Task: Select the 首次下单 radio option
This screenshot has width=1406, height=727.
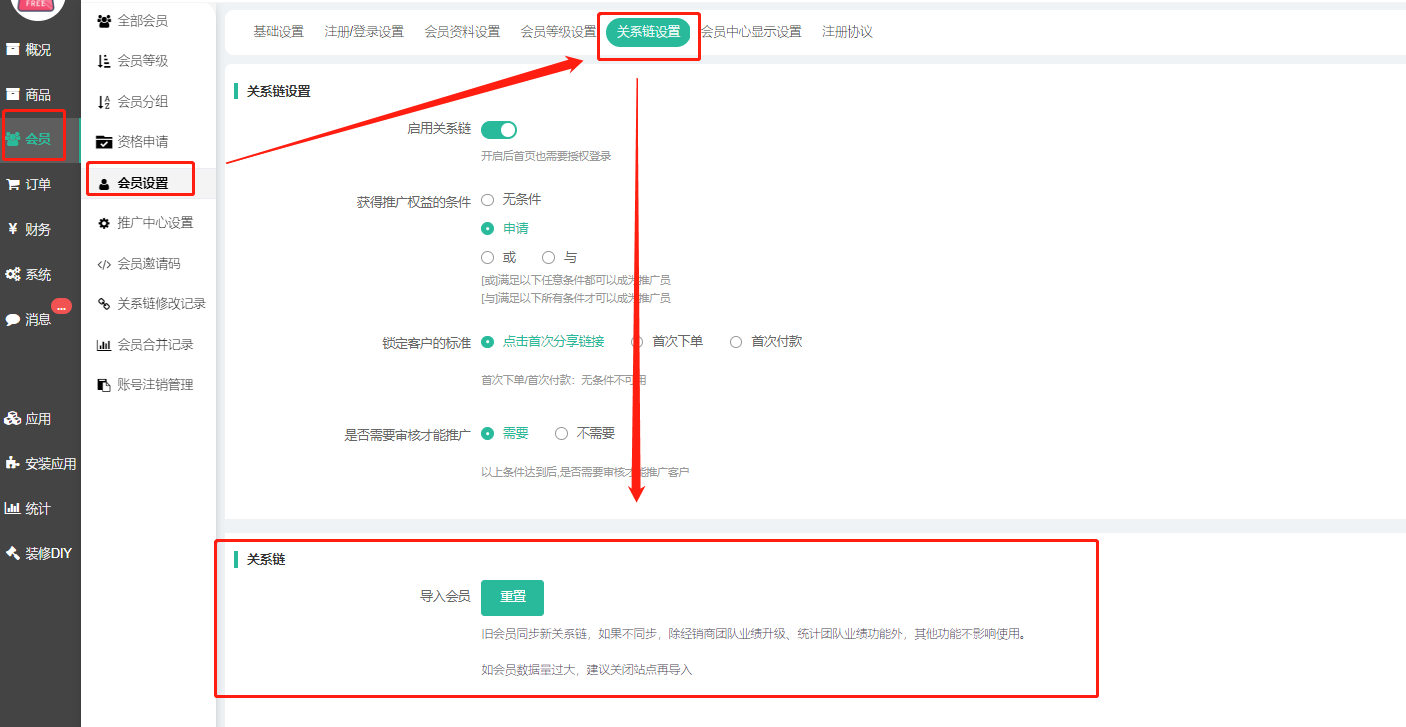Action: [638, 342]
